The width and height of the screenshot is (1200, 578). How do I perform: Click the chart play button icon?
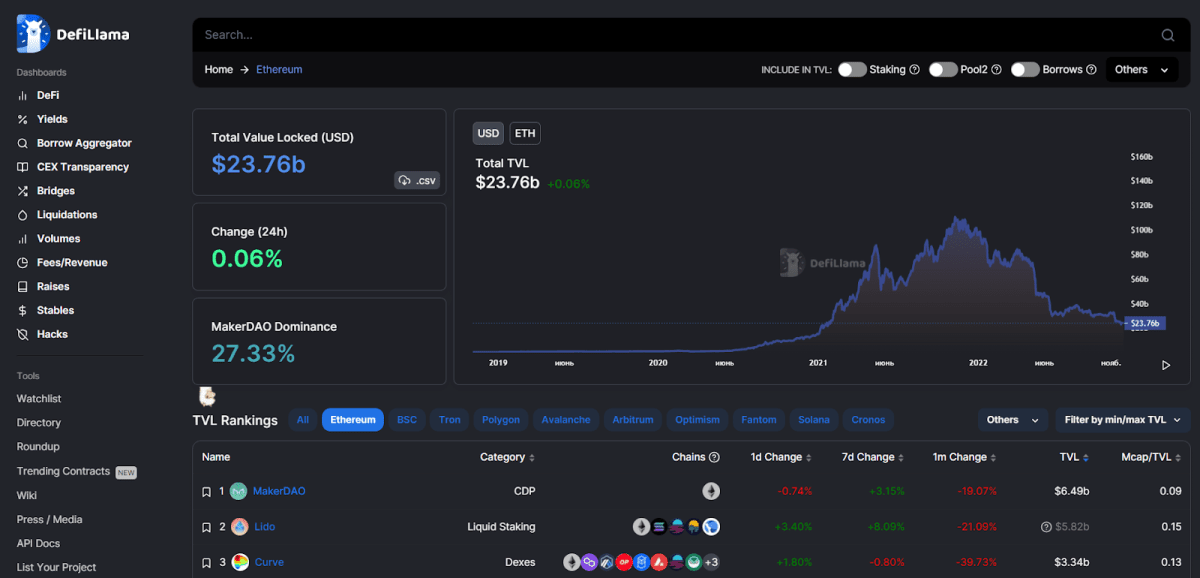pos(1166,365)
